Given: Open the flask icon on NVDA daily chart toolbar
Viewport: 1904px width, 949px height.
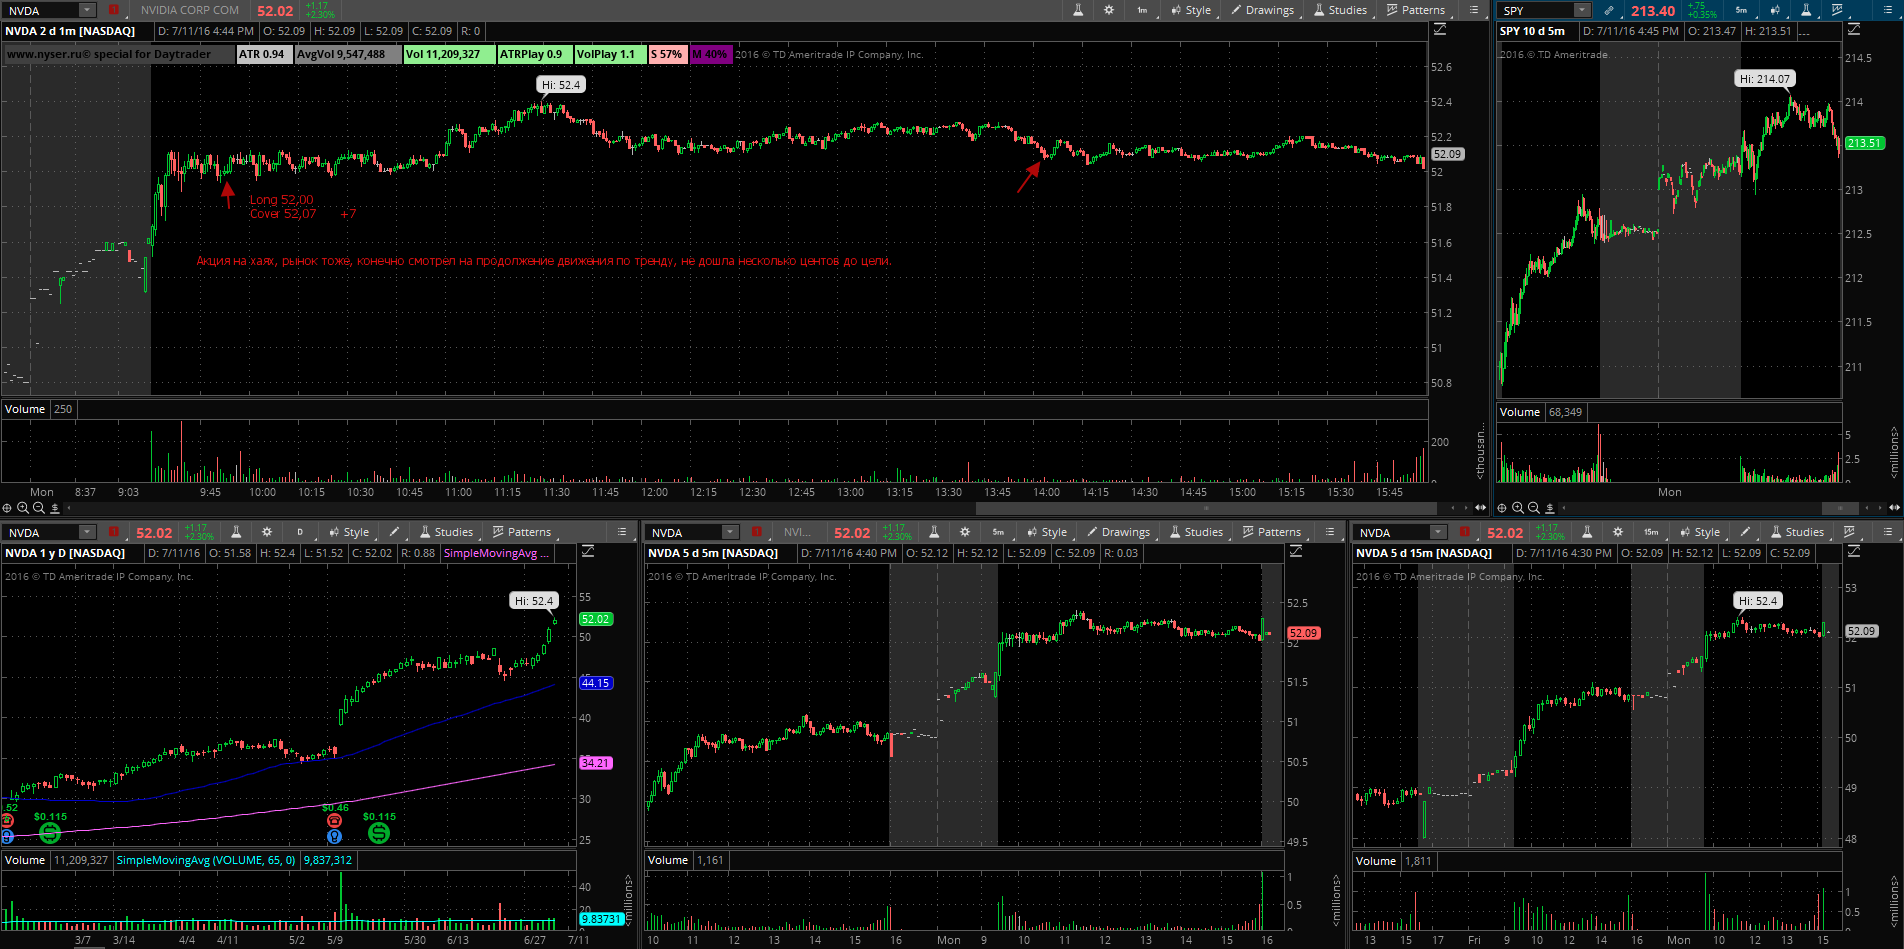Looking at the screenshot, I should tap(236, 532).
